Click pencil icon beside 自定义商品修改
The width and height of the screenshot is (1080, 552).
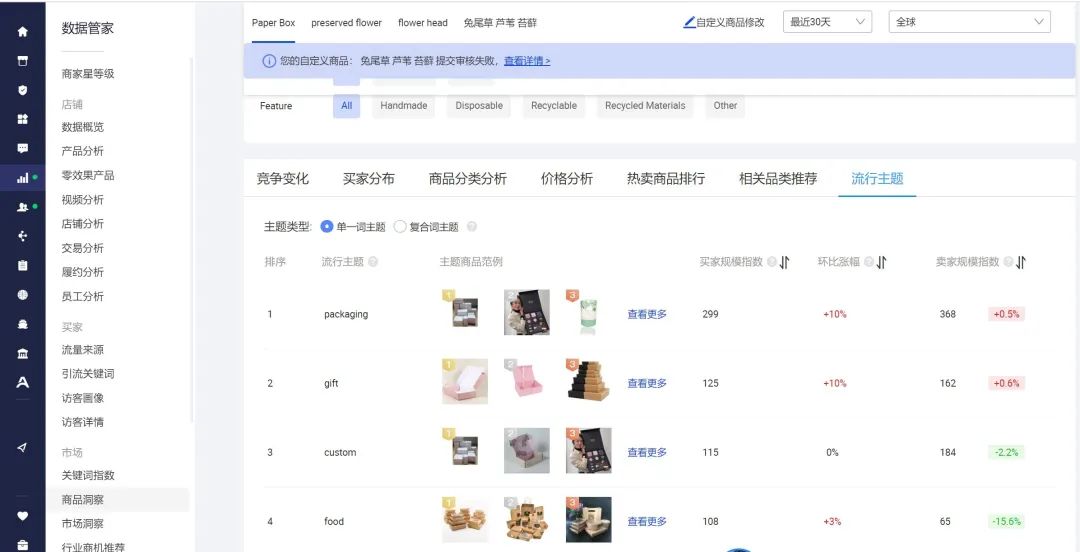(x=689, y=22)
